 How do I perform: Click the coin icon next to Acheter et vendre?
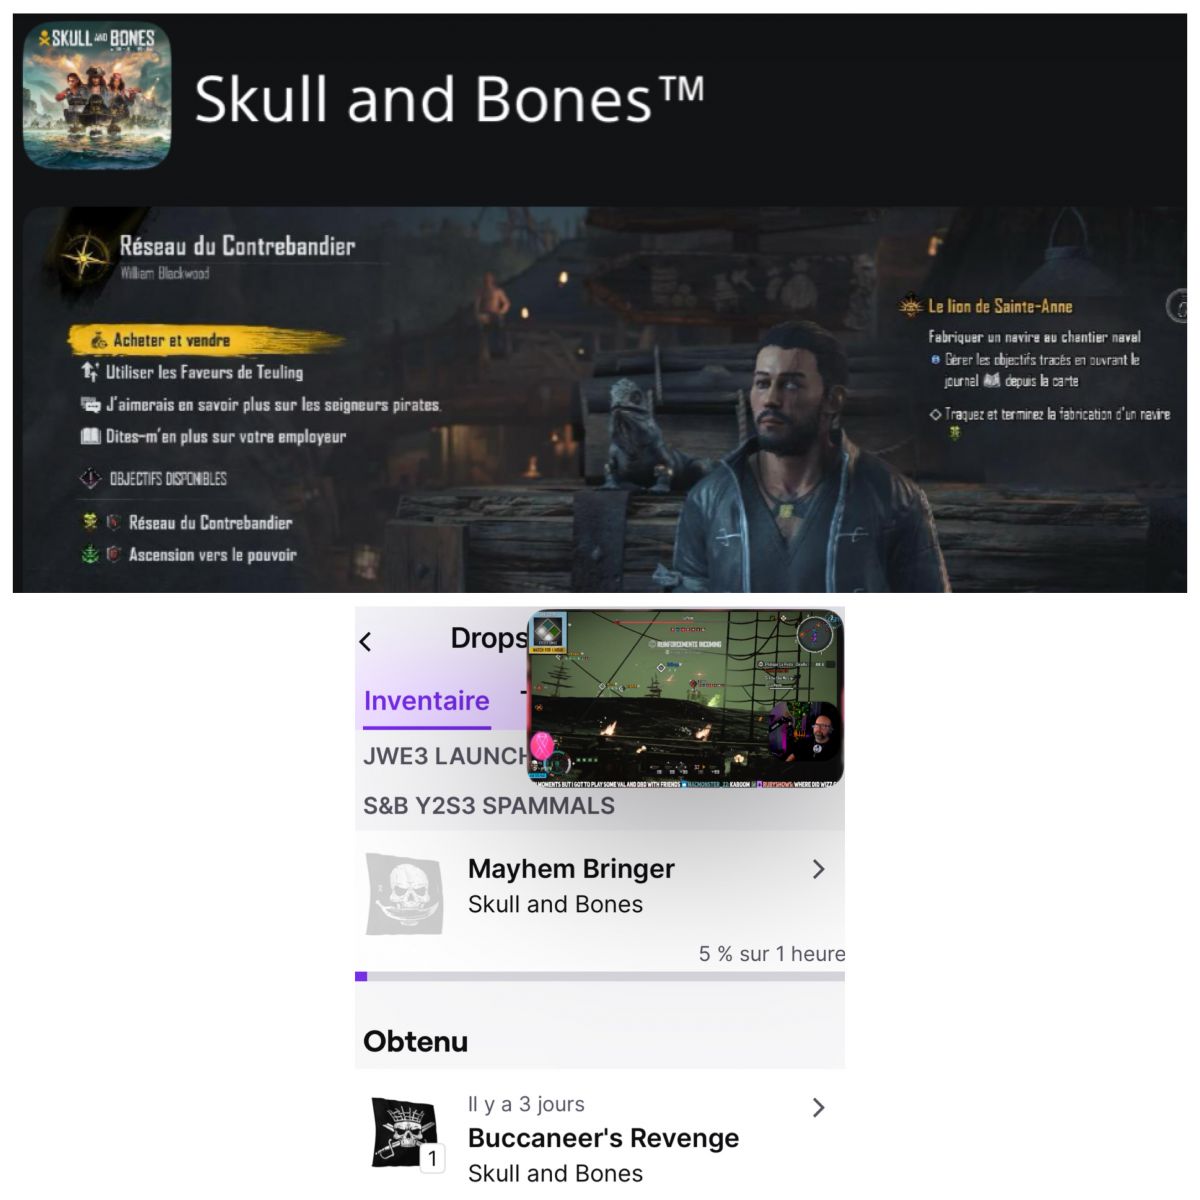click(x=99, y=341)
